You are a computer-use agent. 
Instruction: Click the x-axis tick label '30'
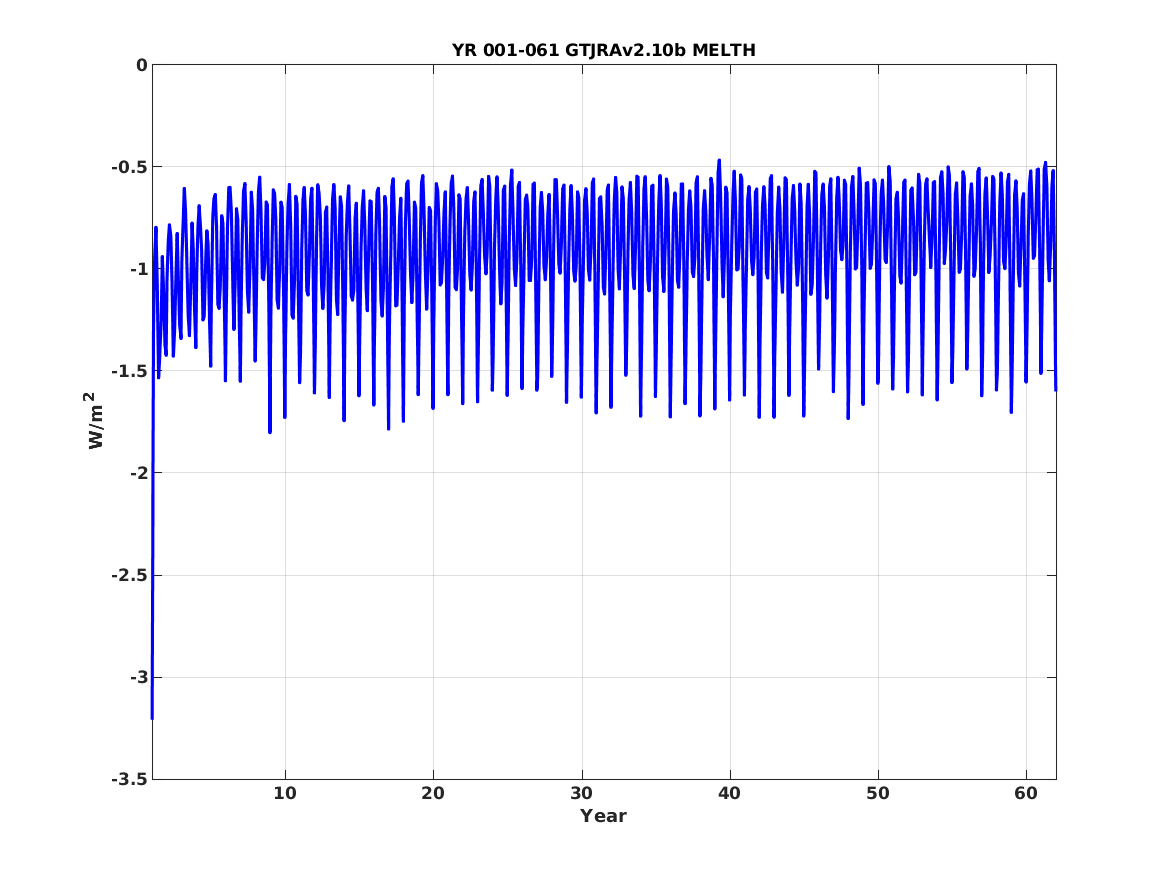(x=581, y=793)
